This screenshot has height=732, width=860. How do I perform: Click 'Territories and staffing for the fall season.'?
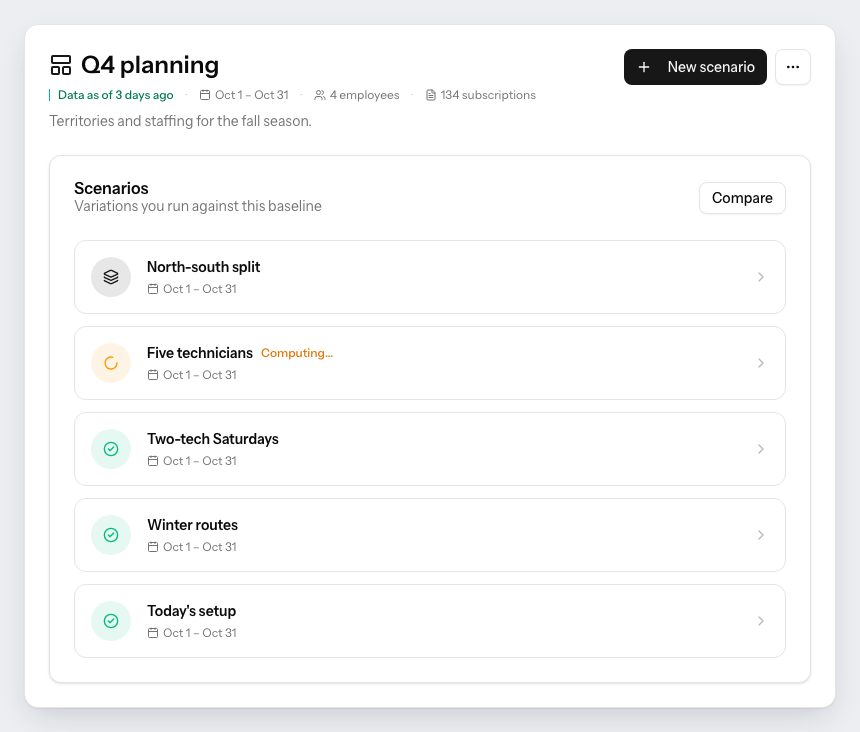click(x=180, y=121)
